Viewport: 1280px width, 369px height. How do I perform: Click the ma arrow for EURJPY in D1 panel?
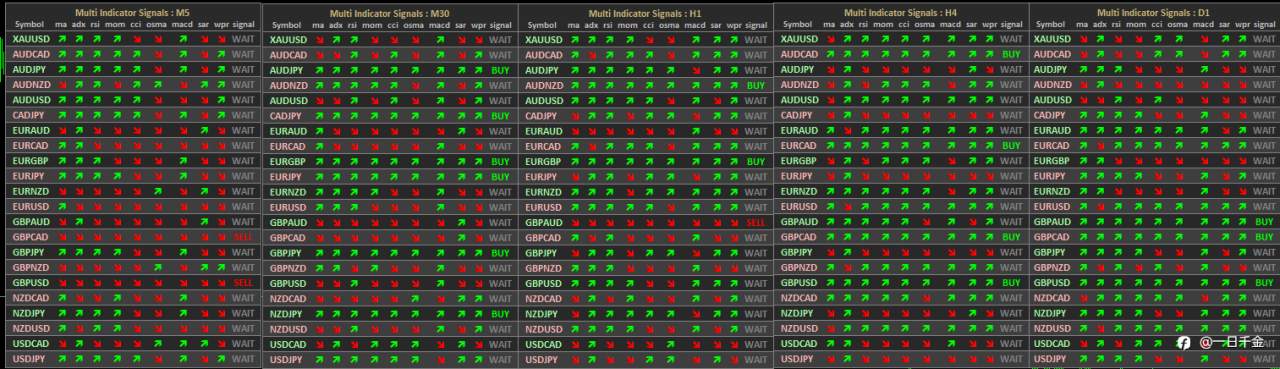click(1082, 176)
